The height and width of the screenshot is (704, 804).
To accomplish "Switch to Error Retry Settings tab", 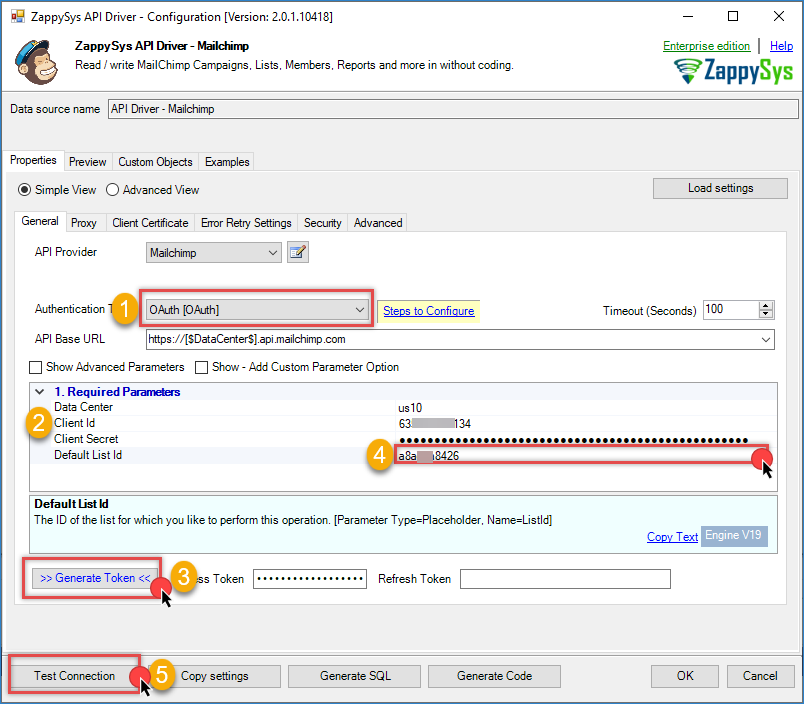I will click(246, 223).
